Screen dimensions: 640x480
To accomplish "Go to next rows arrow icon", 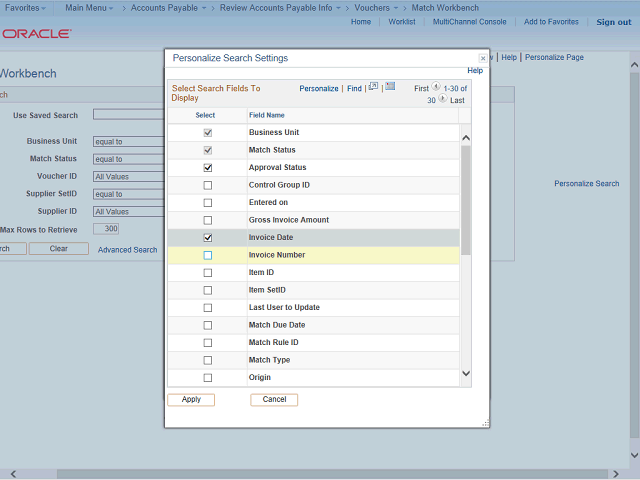I will [x=442, y=100].
